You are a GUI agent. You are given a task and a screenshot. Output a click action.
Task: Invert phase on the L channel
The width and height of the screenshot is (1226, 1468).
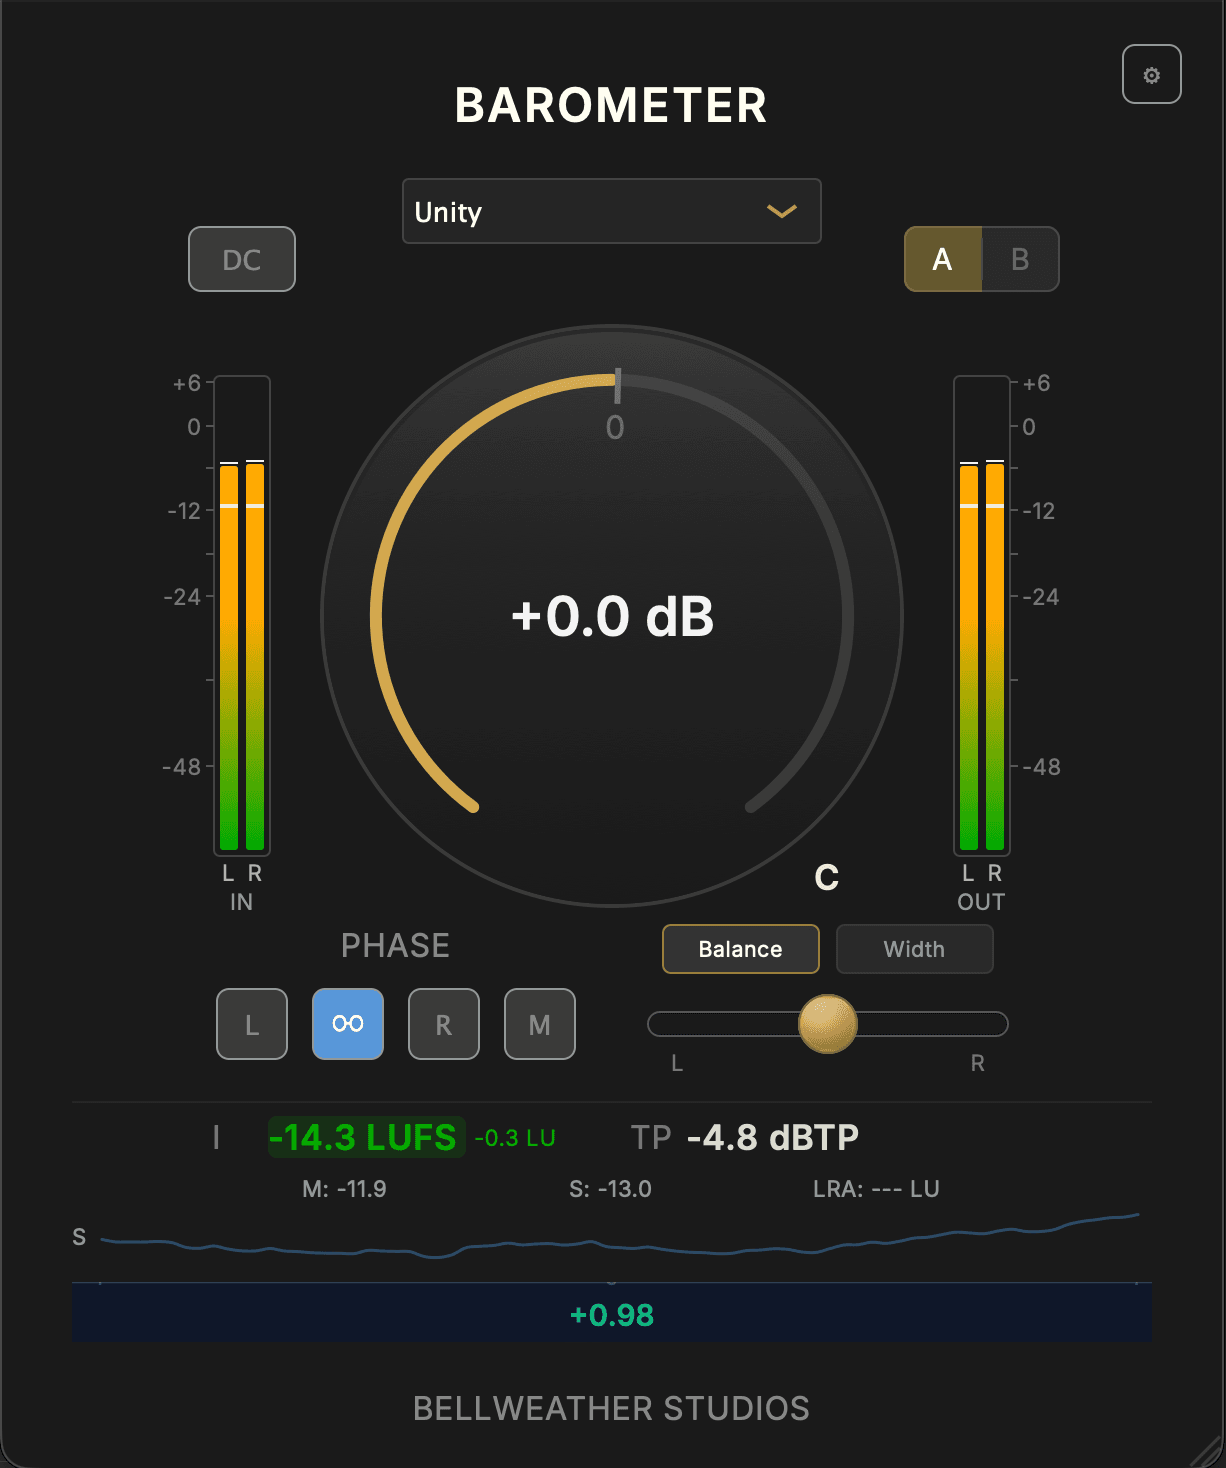tap(252, 1024)
